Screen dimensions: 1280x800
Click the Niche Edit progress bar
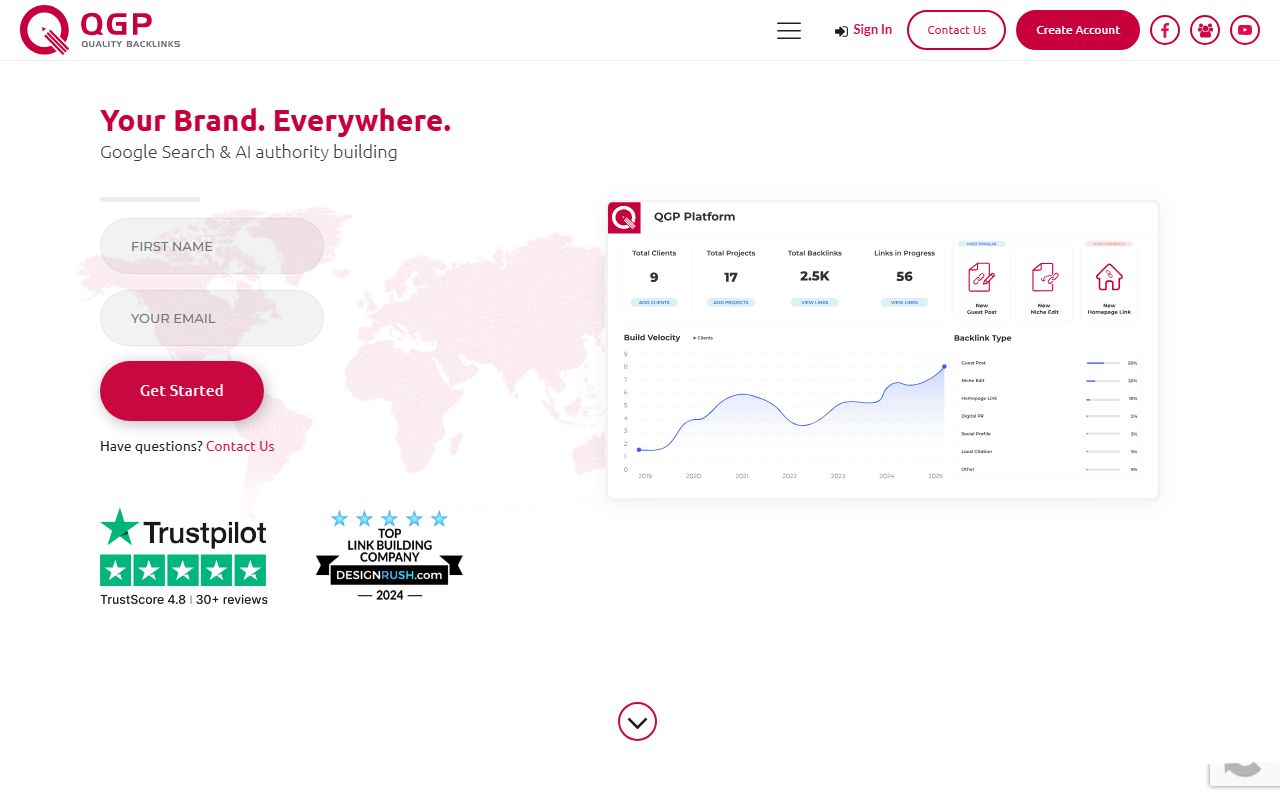tap(1102, 381)
